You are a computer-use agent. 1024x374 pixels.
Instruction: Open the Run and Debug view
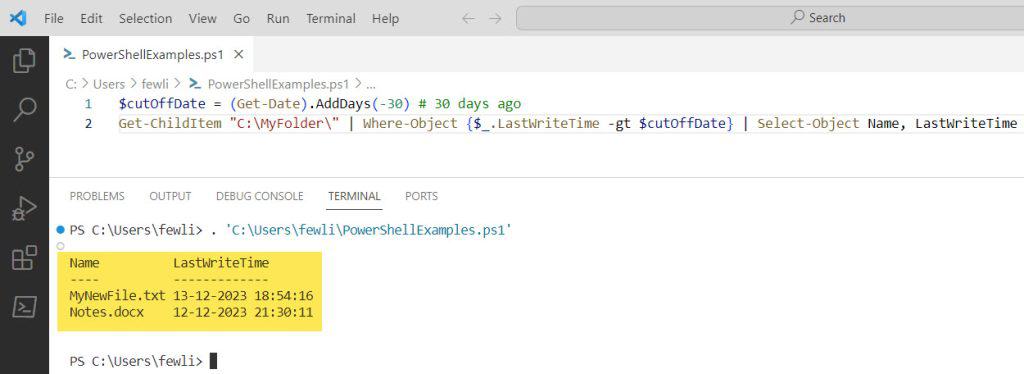click(24, 209)
